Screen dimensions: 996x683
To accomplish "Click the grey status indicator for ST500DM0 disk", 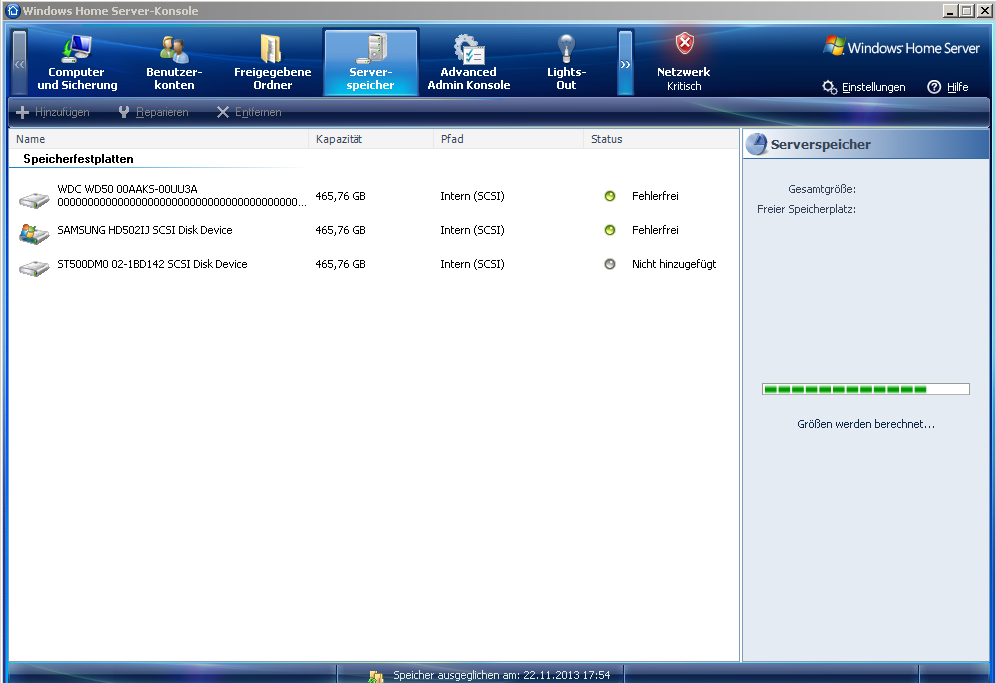I will [610, 264].
